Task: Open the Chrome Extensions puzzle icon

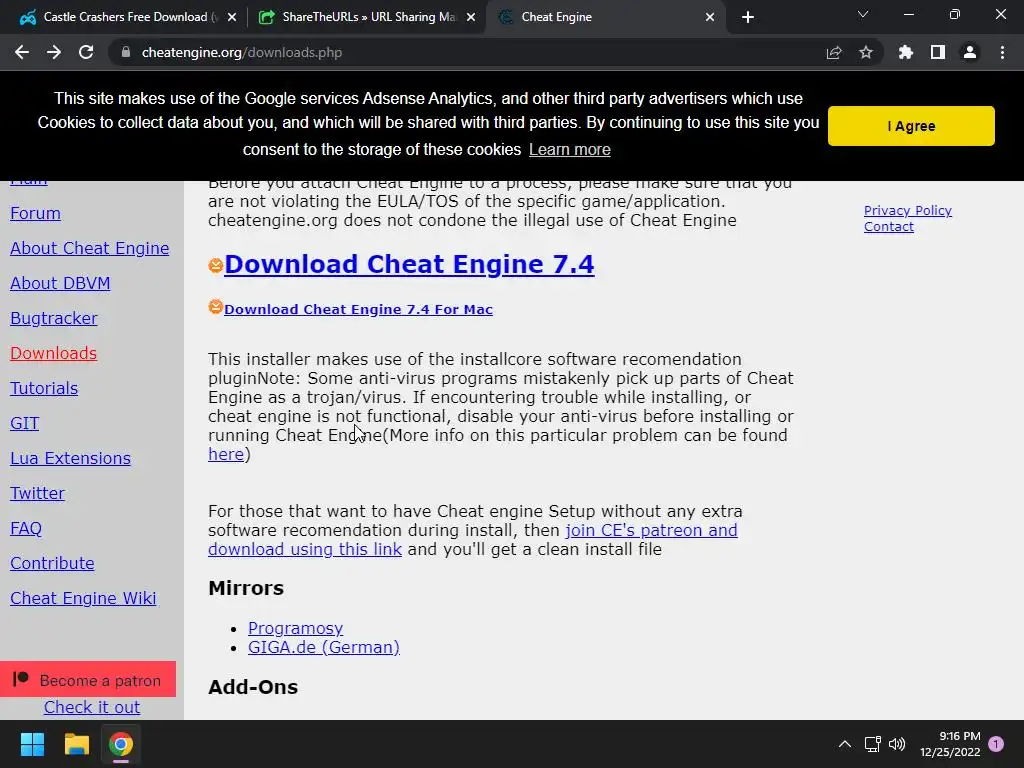Action: coord(905,52)
